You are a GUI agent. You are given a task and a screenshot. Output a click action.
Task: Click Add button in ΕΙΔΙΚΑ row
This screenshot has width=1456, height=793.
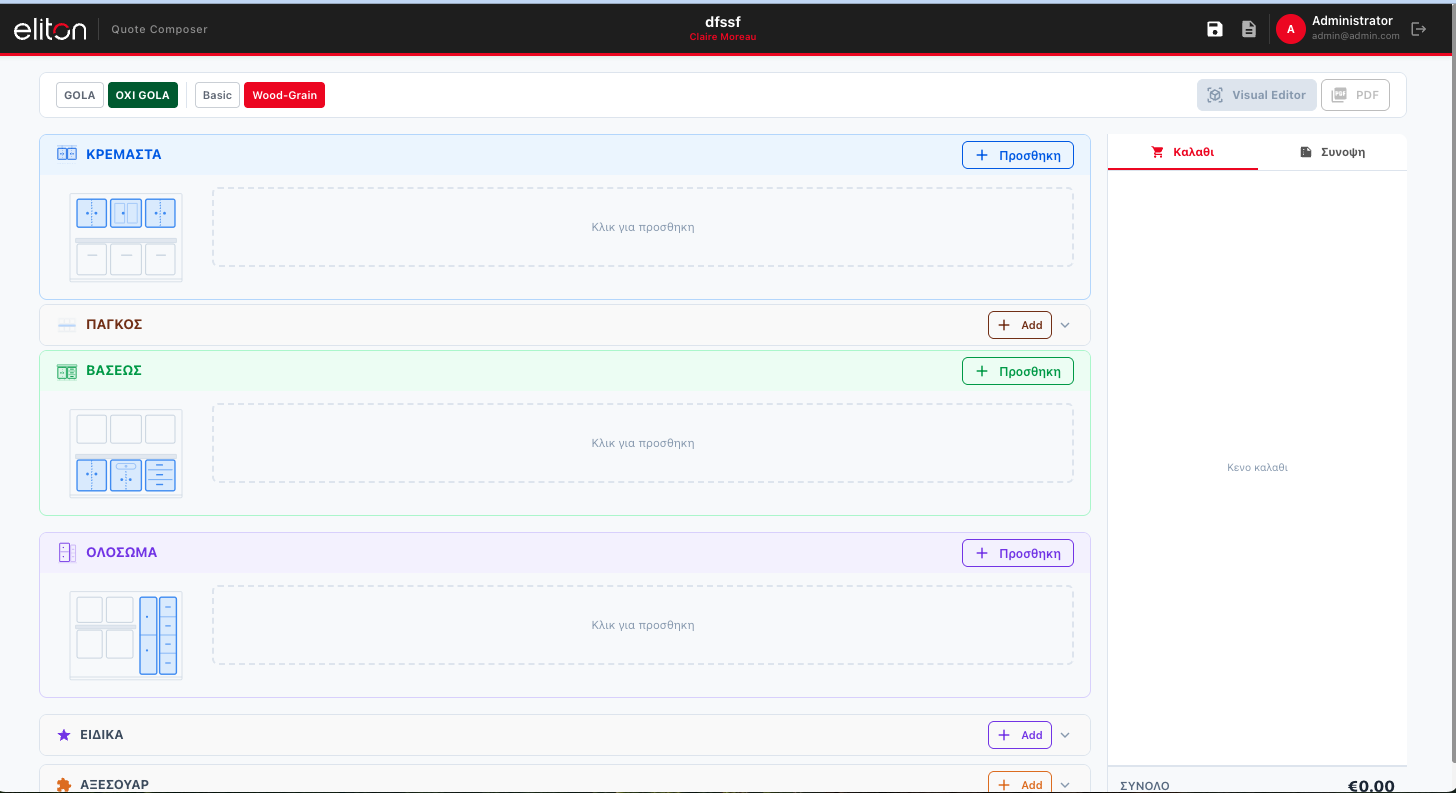(1020, 735)
